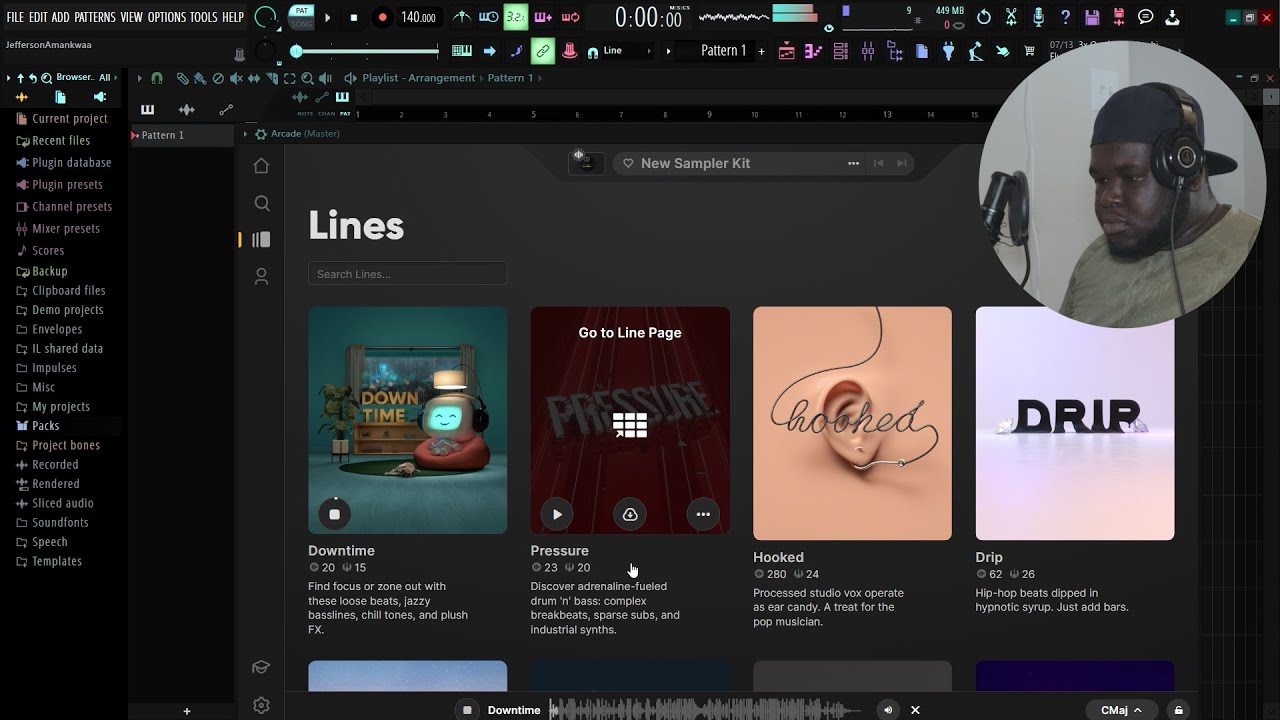Toggle the metronome

(x=461, y=17)
